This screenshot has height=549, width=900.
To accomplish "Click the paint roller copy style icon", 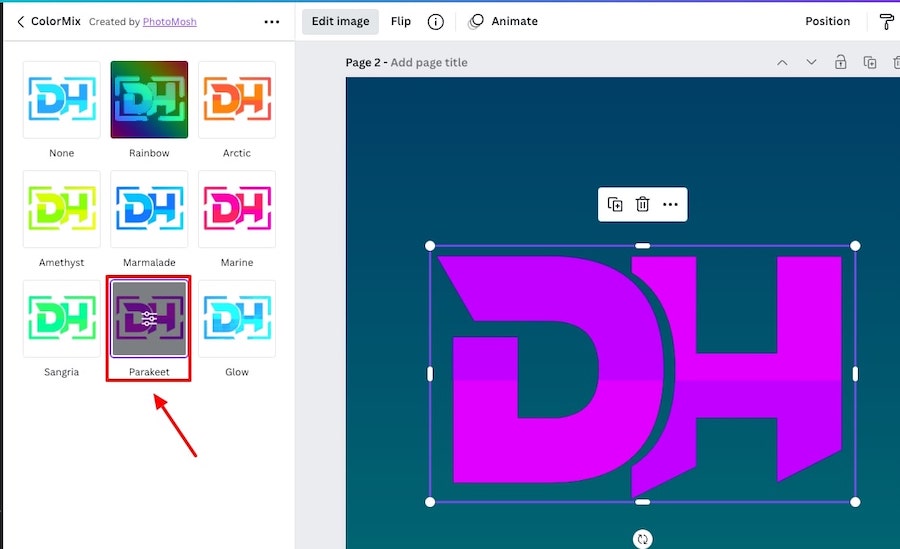I will coord(886,21).
